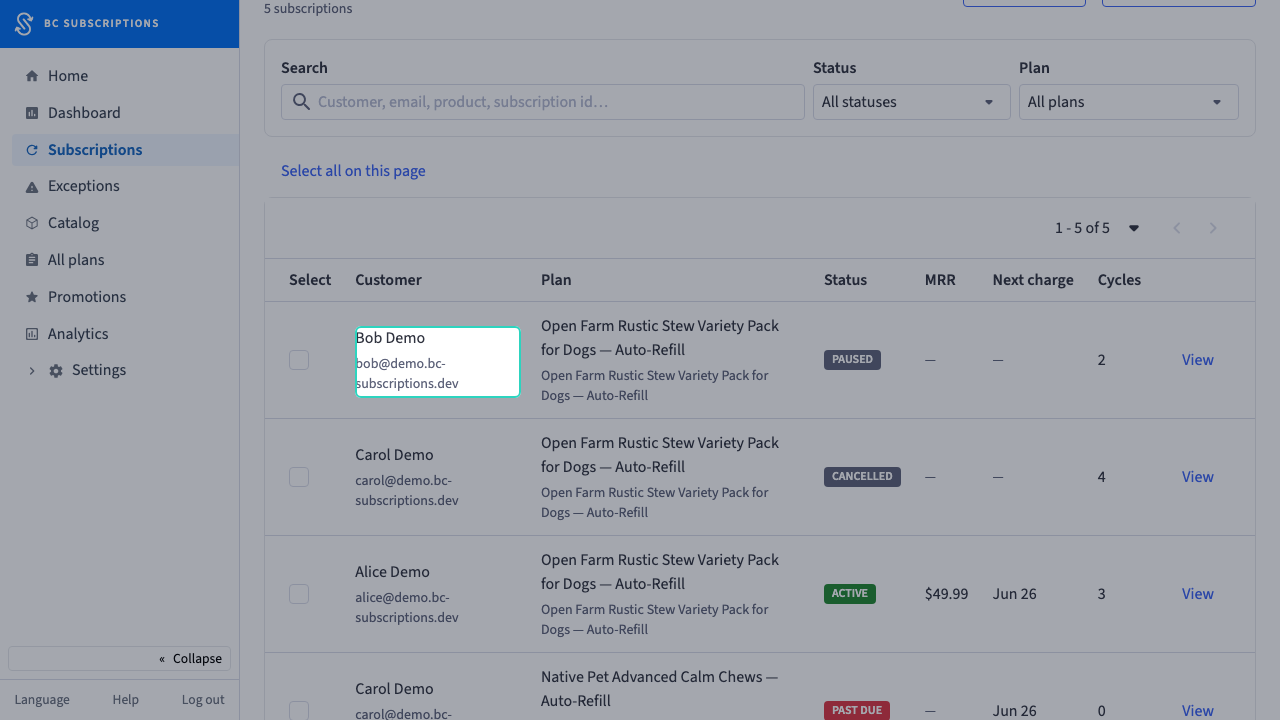
Task: Click the Settings gear icon
Action: [x=56, y=371]
